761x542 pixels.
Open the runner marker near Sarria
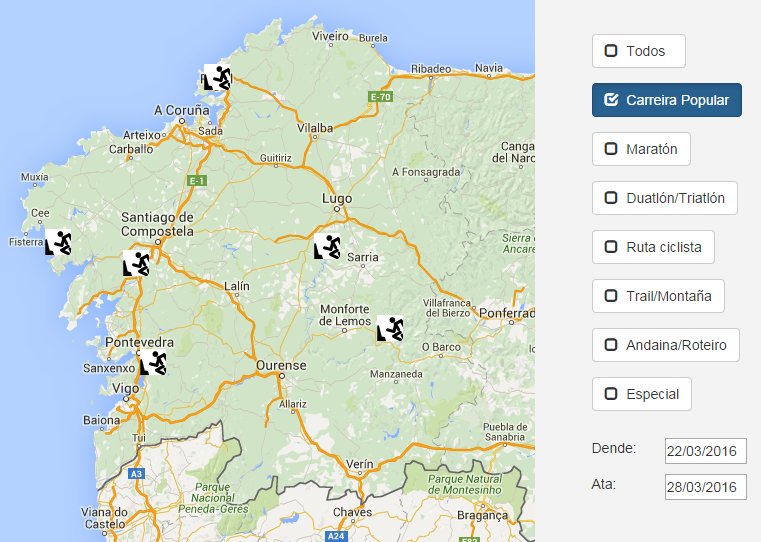[x=327, y=246]
